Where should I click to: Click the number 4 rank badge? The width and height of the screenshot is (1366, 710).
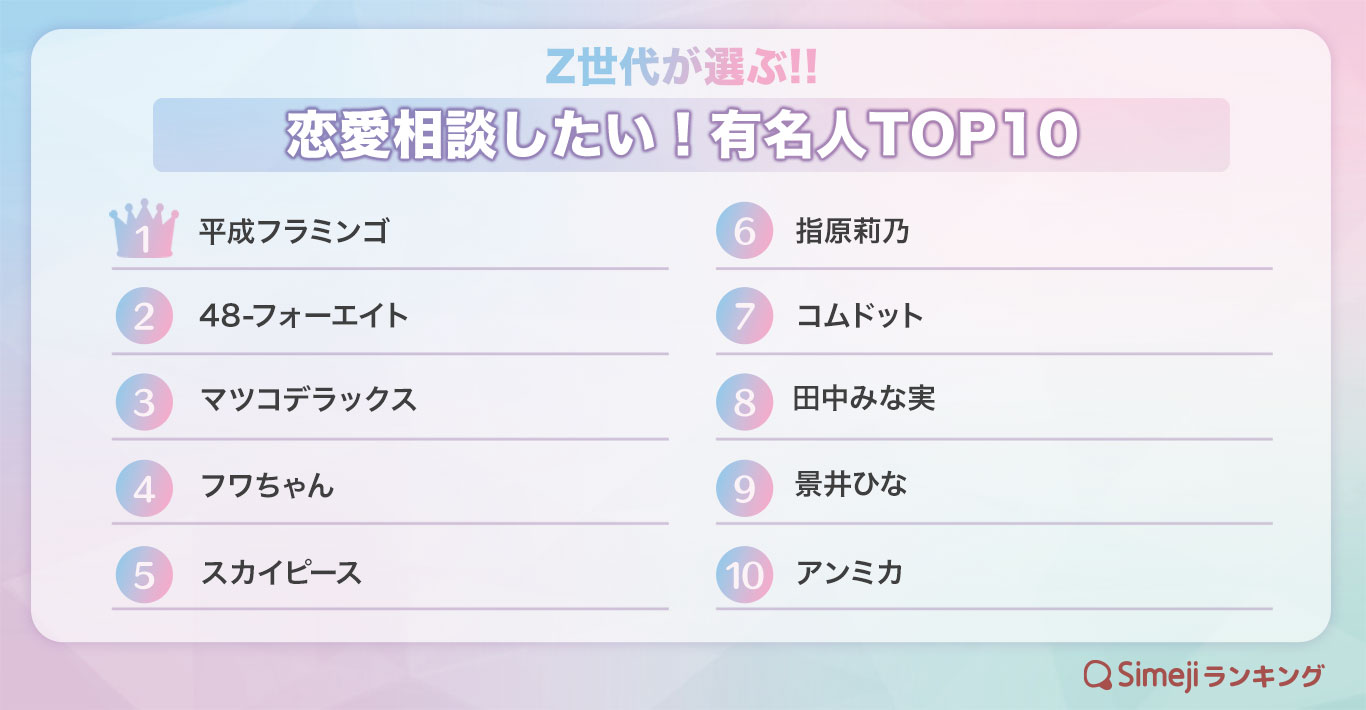144,488
